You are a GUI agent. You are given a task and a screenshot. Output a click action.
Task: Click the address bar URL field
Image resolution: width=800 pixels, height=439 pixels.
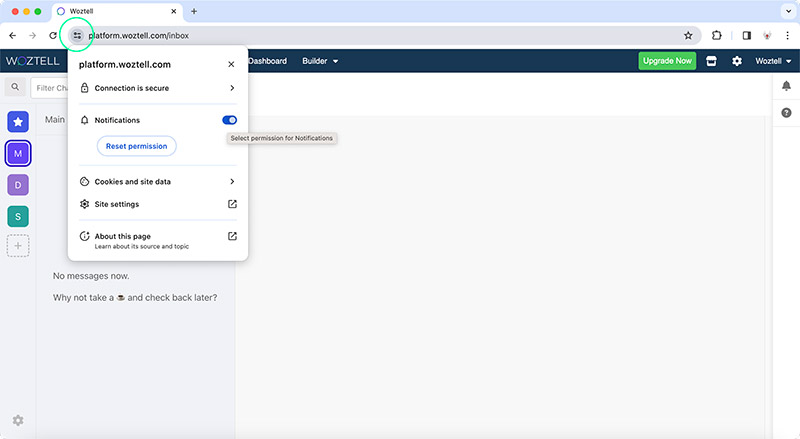click(383, 35)
